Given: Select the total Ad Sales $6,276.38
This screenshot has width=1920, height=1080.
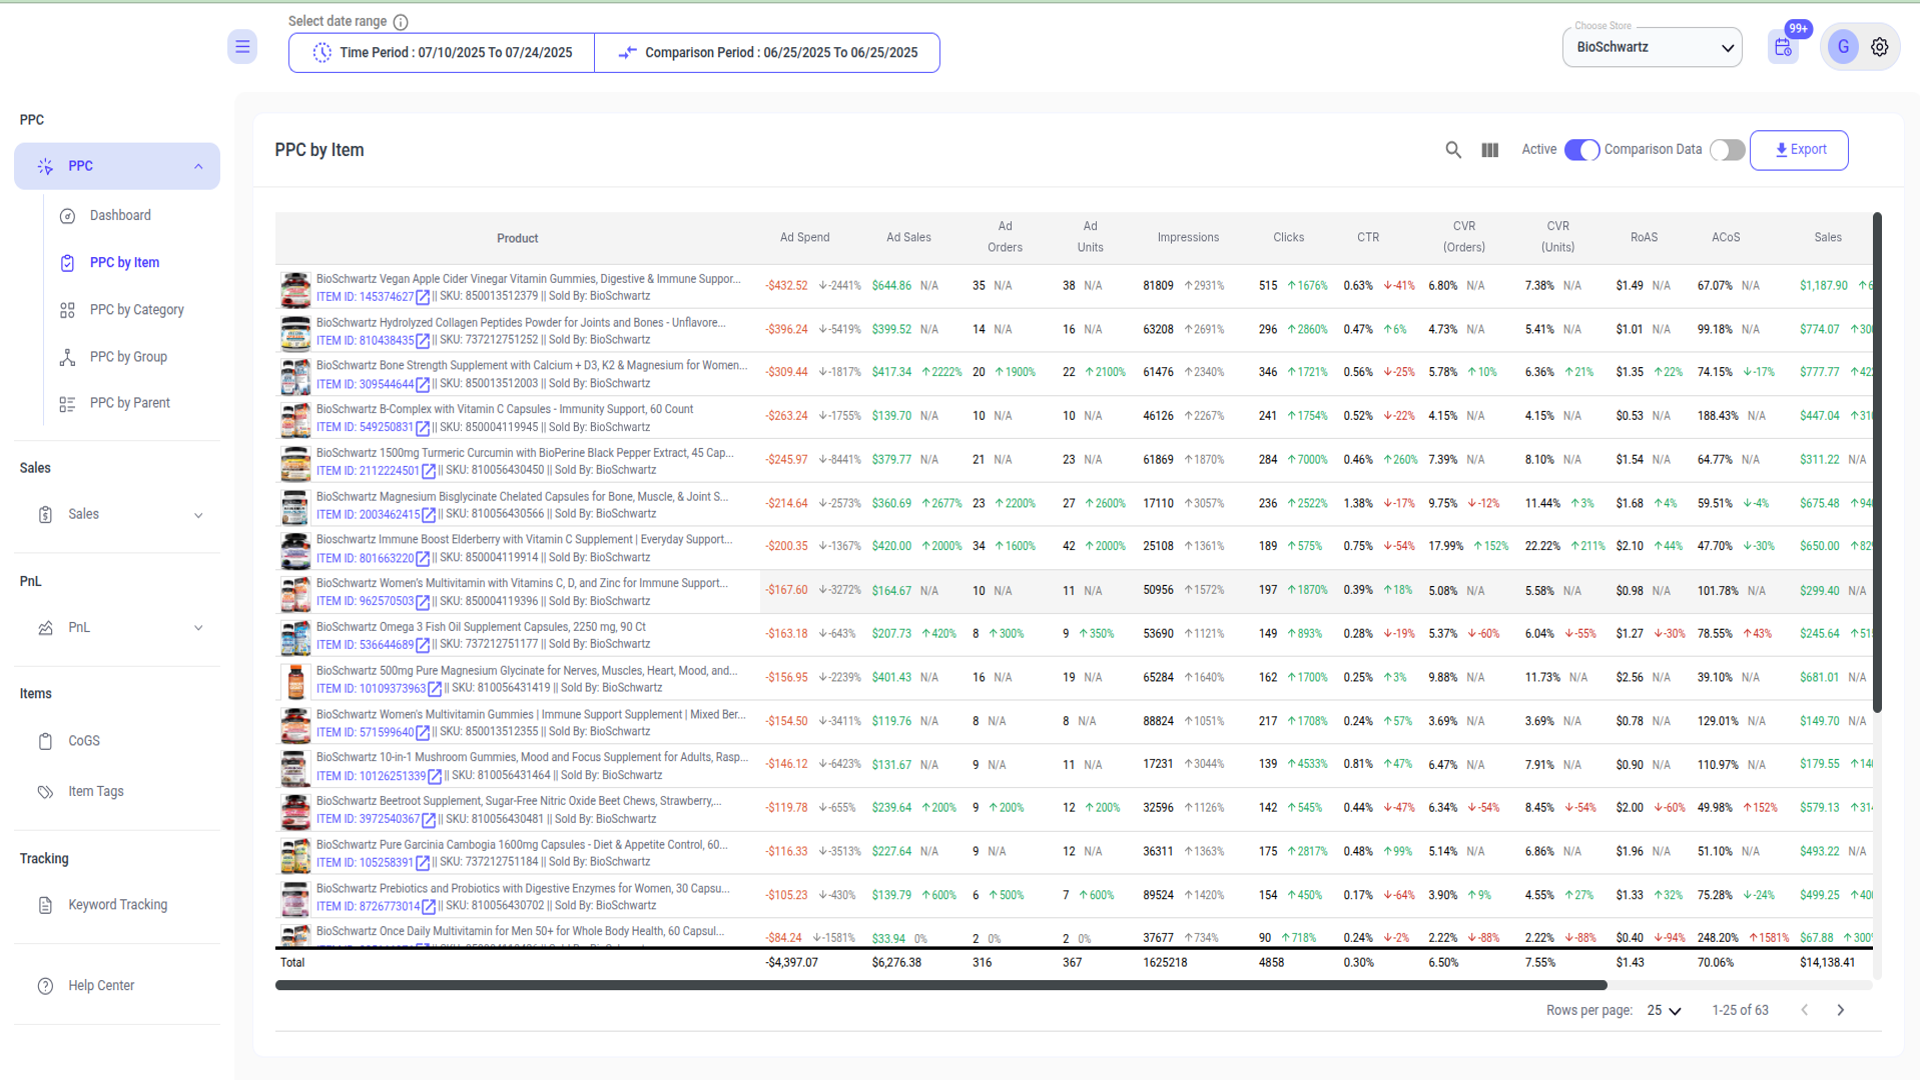Looking at the screenshot, I should click(896, 963).
